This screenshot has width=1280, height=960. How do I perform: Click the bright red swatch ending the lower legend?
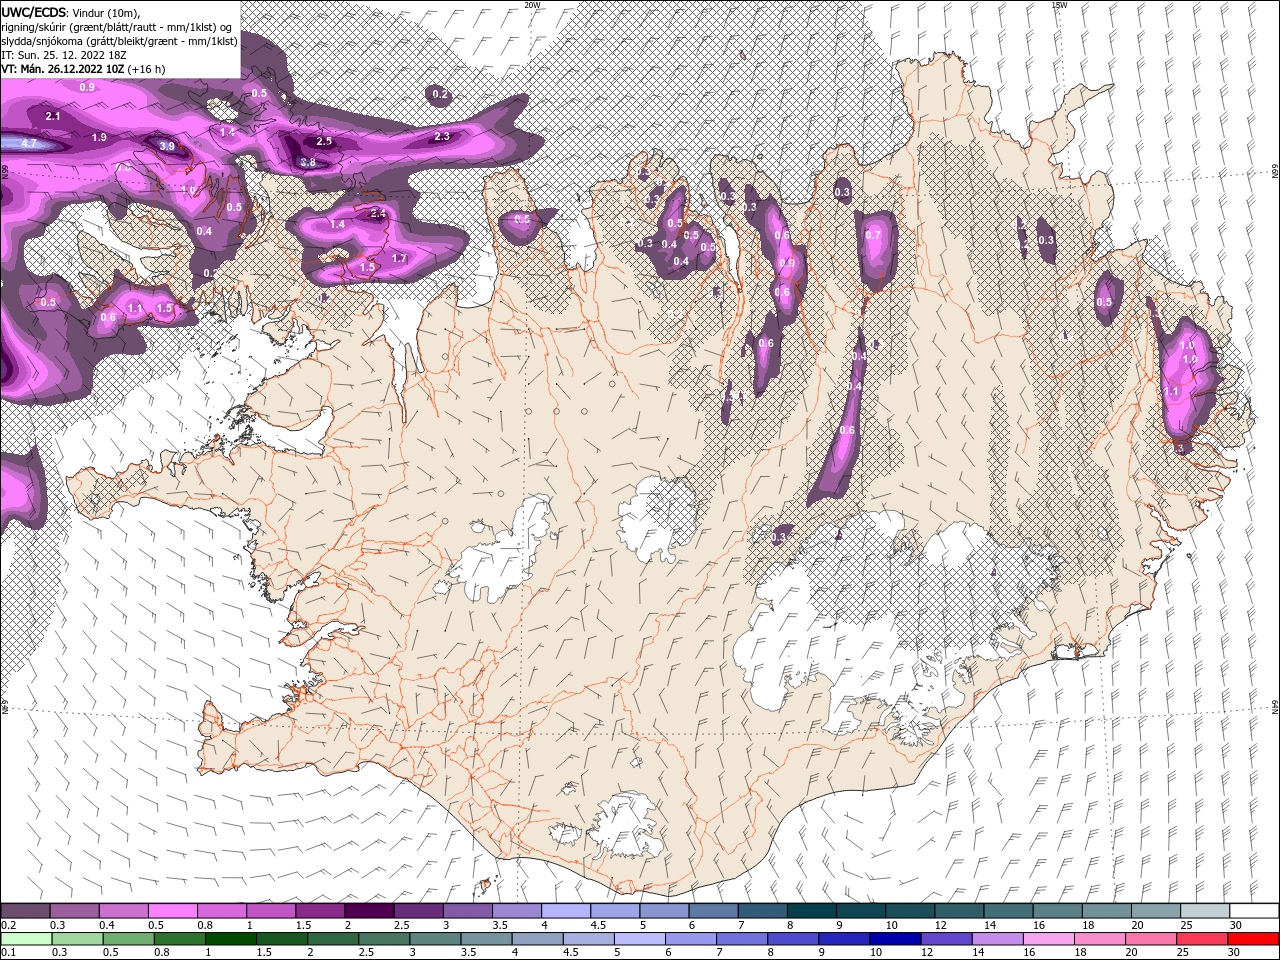tap(1253, 939)
